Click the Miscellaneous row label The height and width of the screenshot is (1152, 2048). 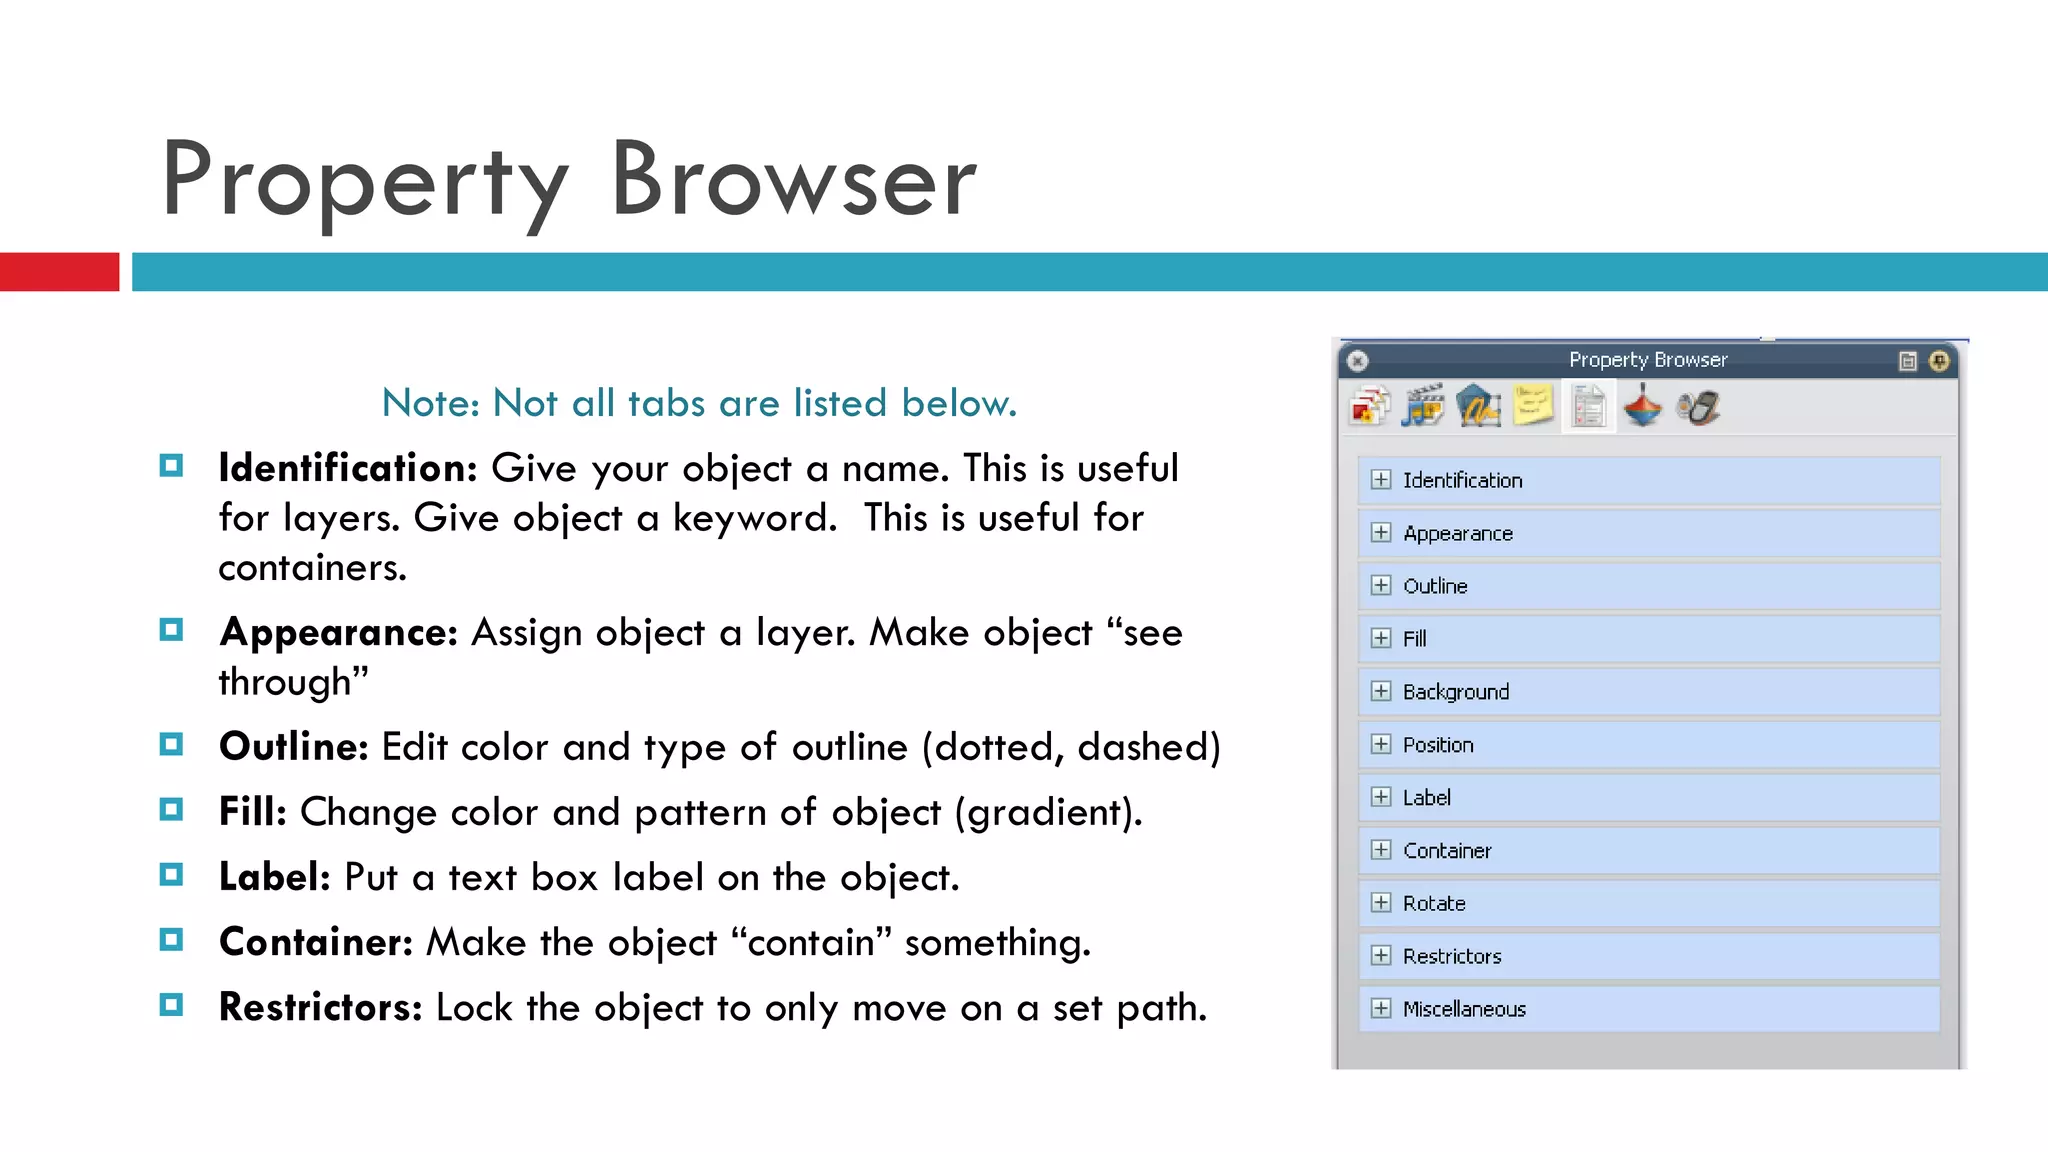[1464, 1009]
